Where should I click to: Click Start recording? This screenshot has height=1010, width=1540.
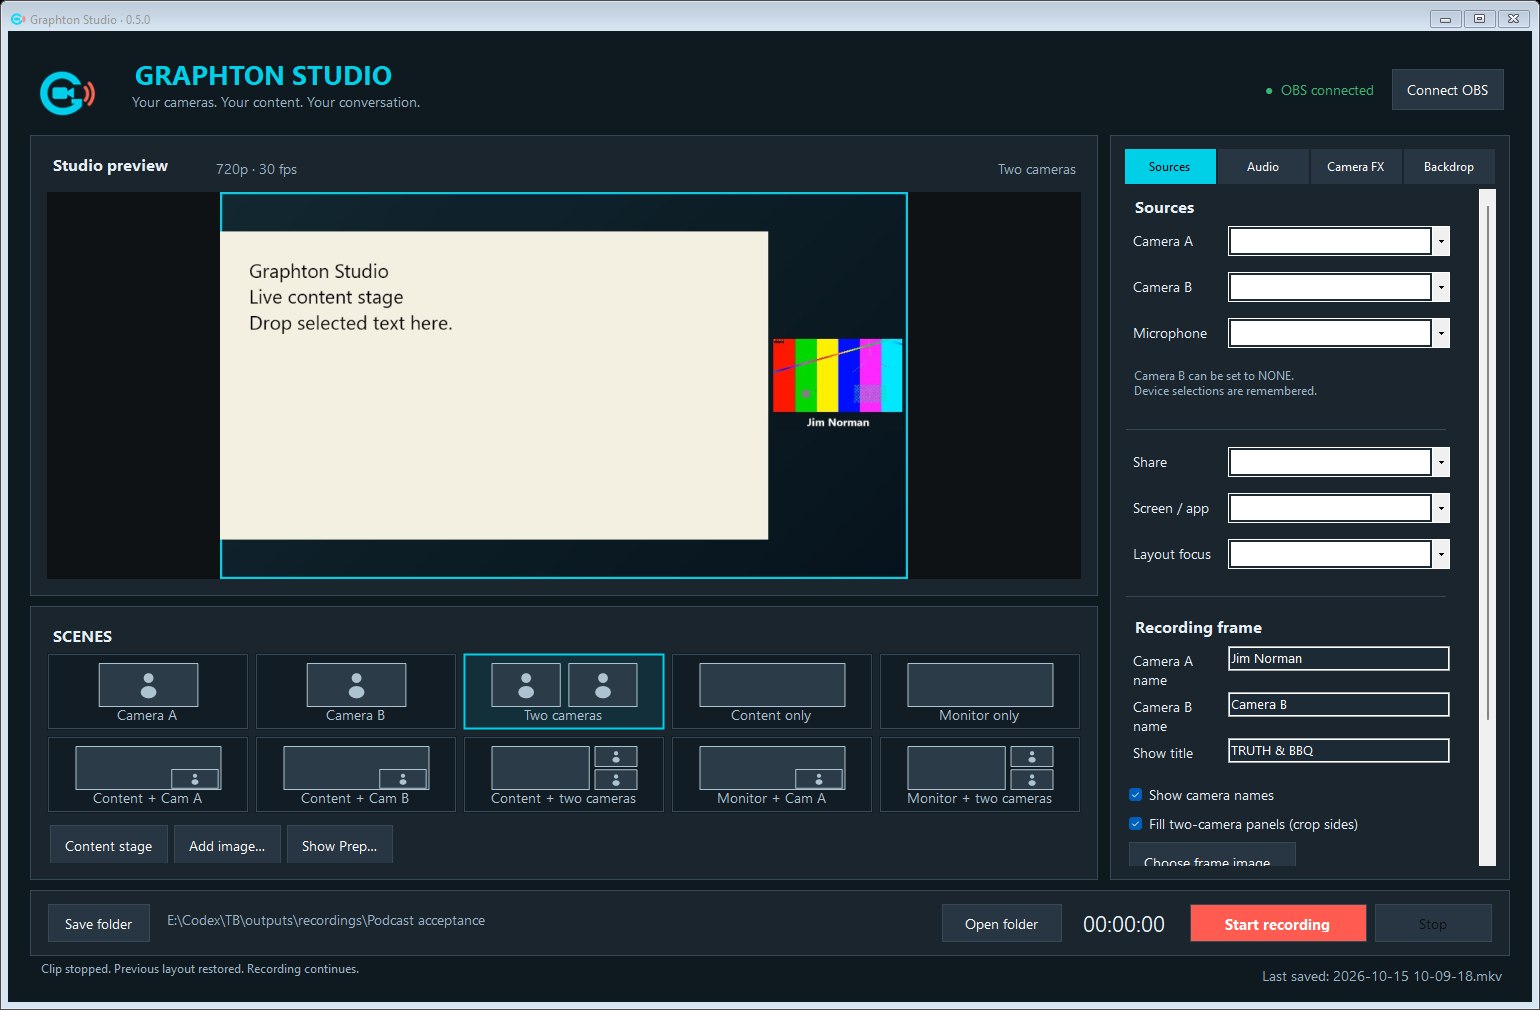(x=1278, y=924)
